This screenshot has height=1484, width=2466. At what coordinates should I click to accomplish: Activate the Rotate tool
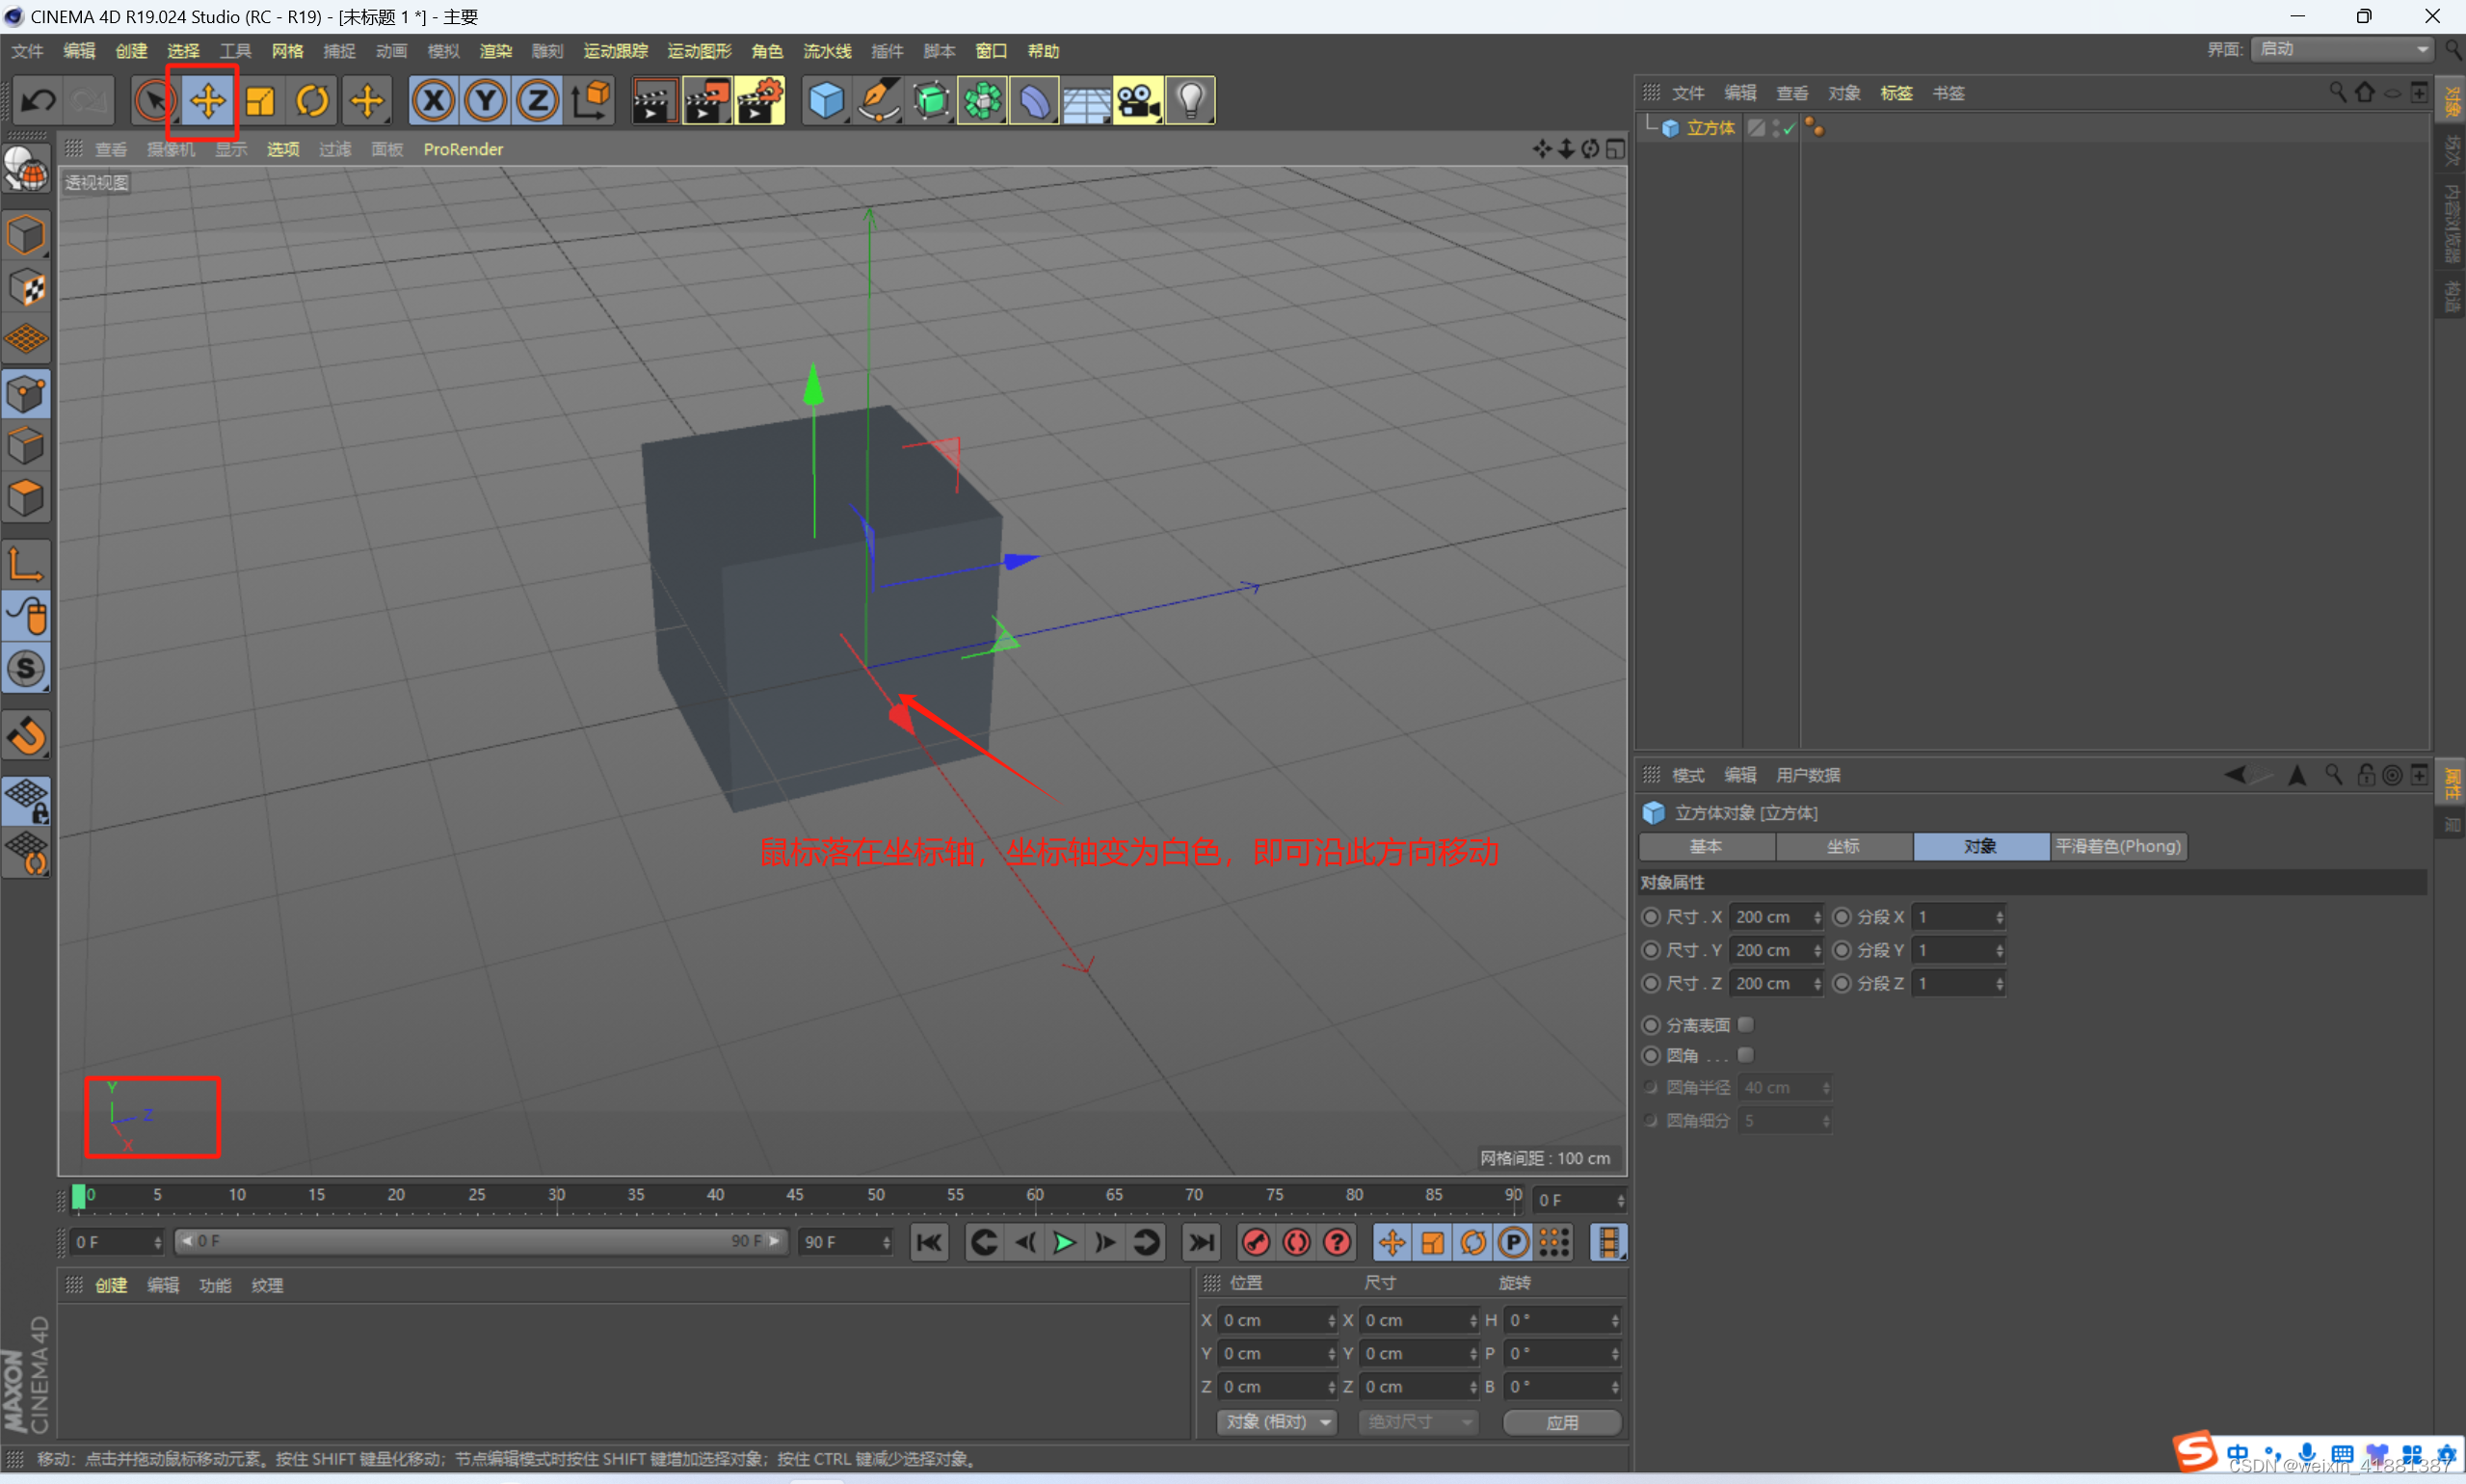313,100
